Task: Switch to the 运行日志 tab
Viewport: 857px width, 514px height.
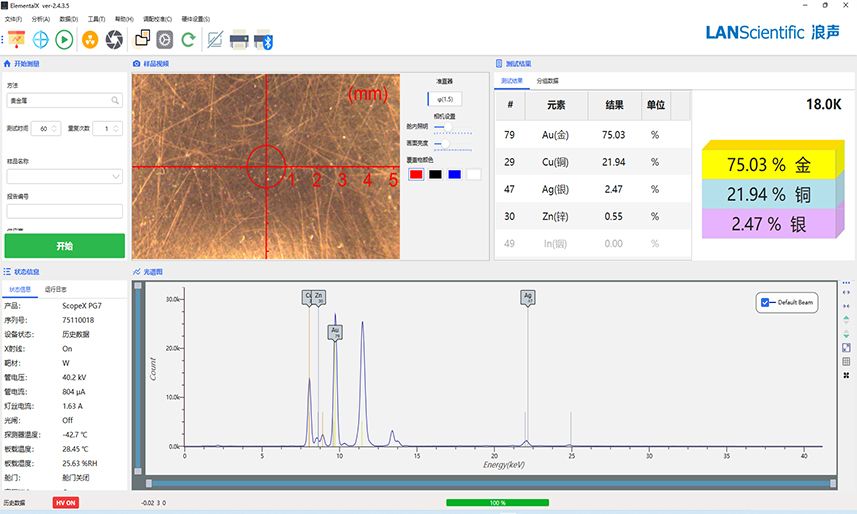Action: [x=56, y=289]
